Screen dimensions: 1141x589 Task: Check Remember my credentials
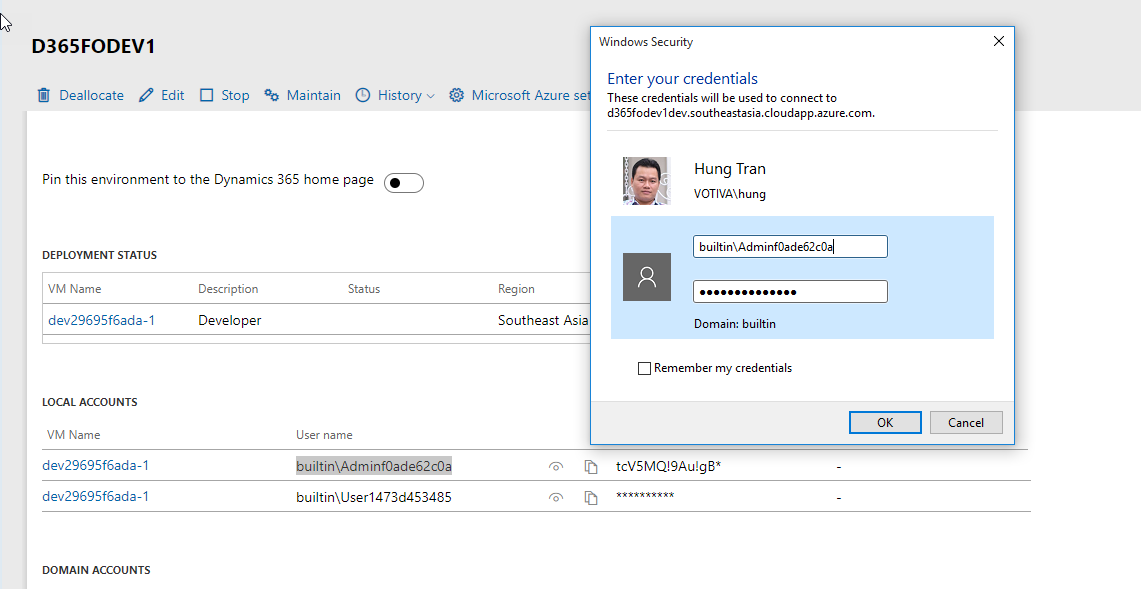pyautogui.click(x=644, y=368)
